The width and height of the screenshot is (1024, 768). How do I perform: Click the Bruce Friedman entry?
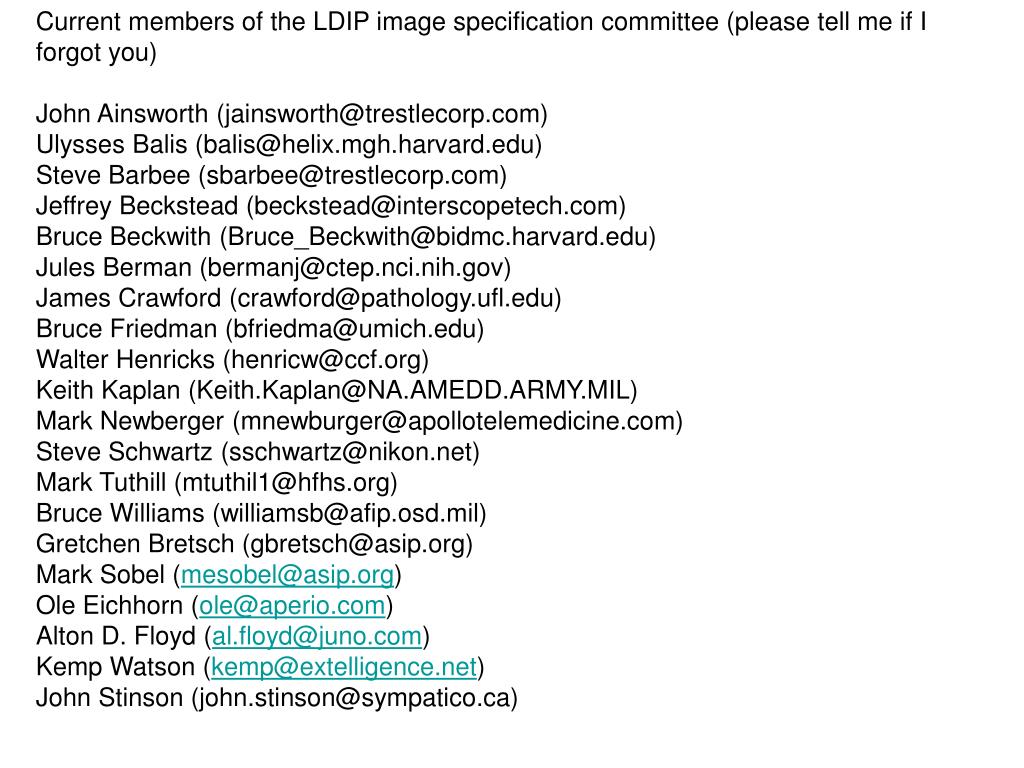[x=260, y=329]
